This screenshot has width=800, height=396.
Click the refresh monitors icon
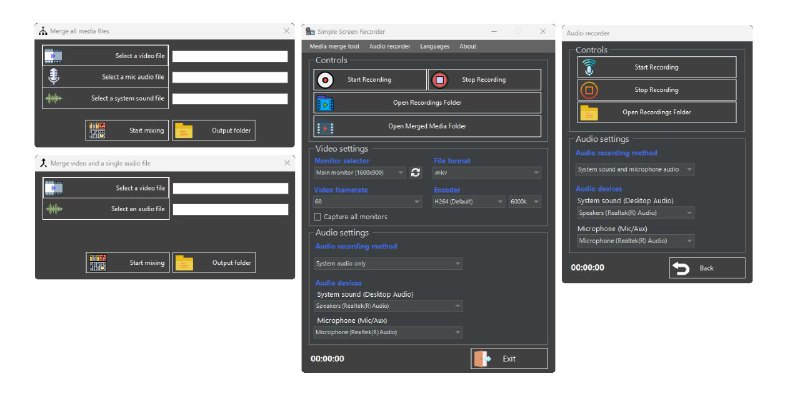point(415,172)
